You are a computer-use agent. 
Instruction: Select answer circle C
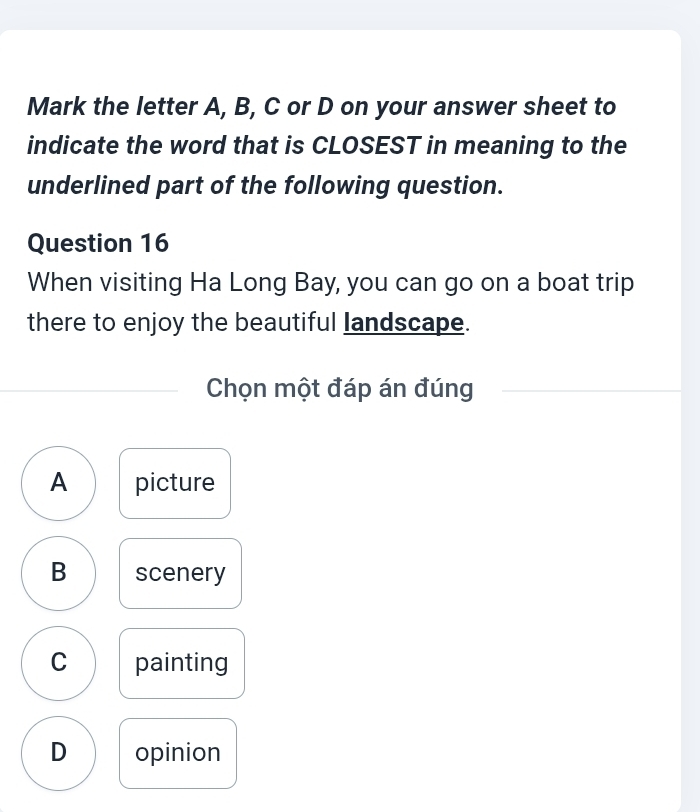pyautogui.click(x=59, y=663)
